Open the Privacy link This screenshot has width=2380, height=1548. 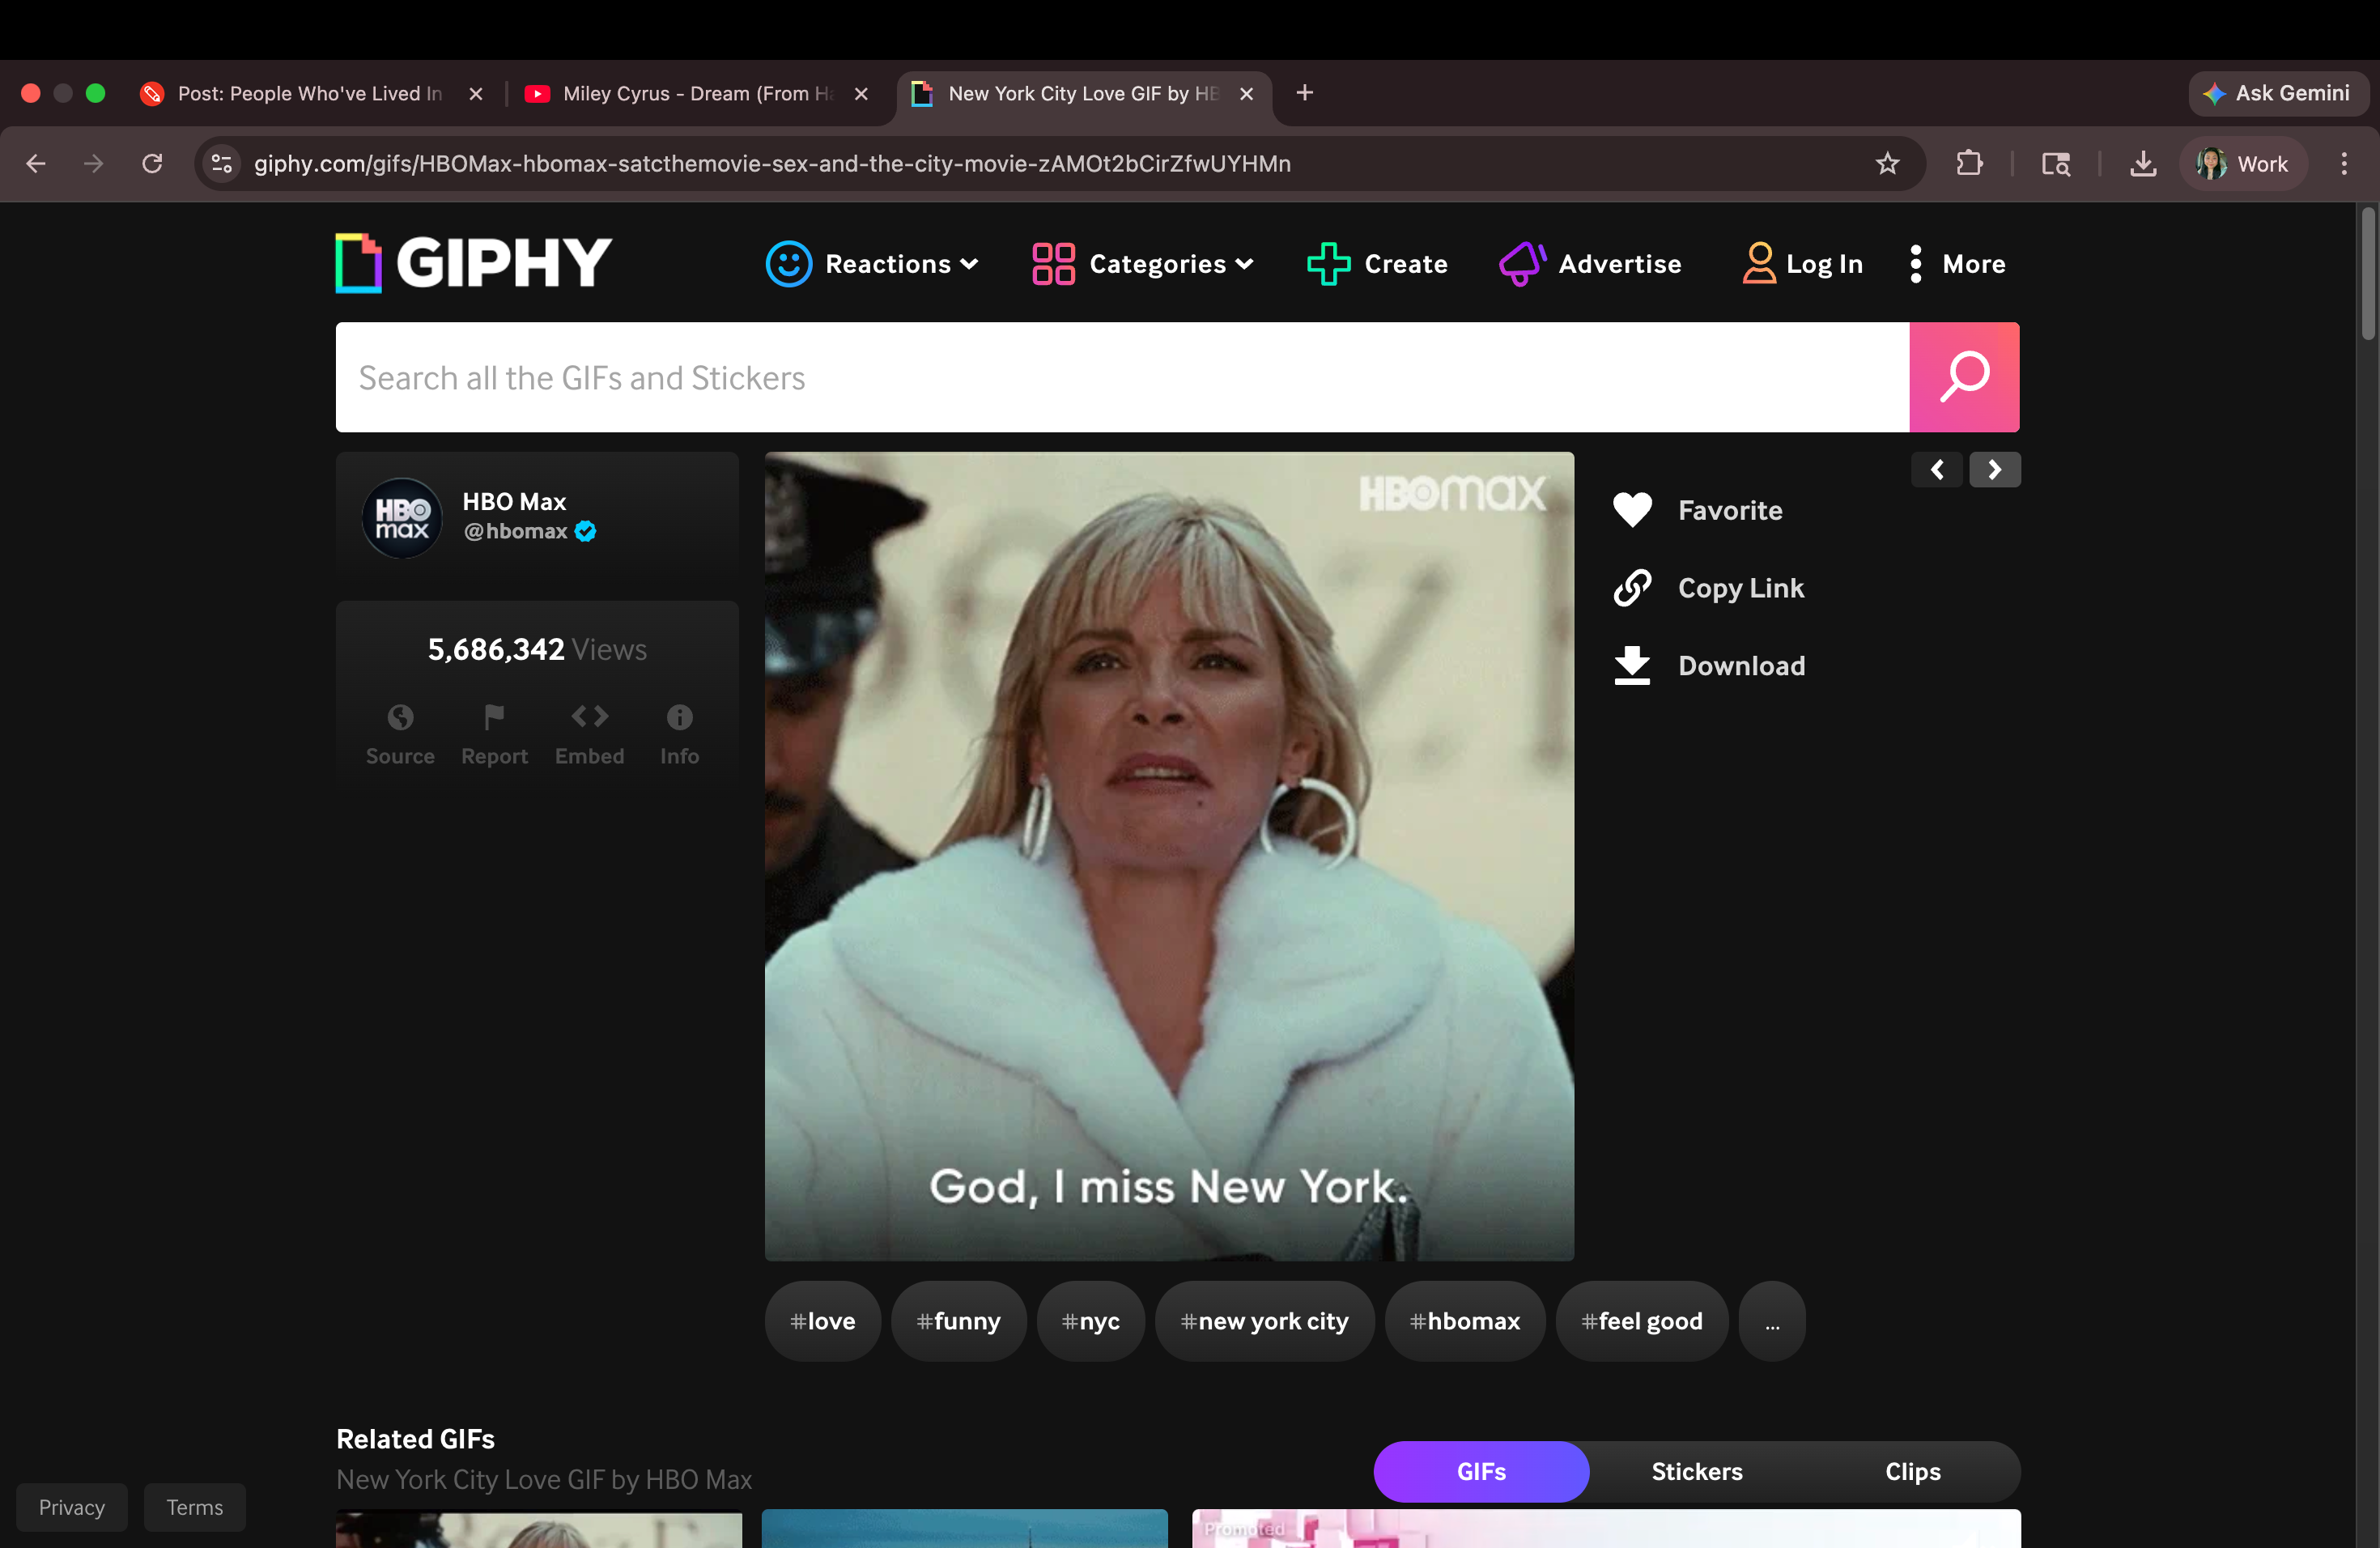72,1507
